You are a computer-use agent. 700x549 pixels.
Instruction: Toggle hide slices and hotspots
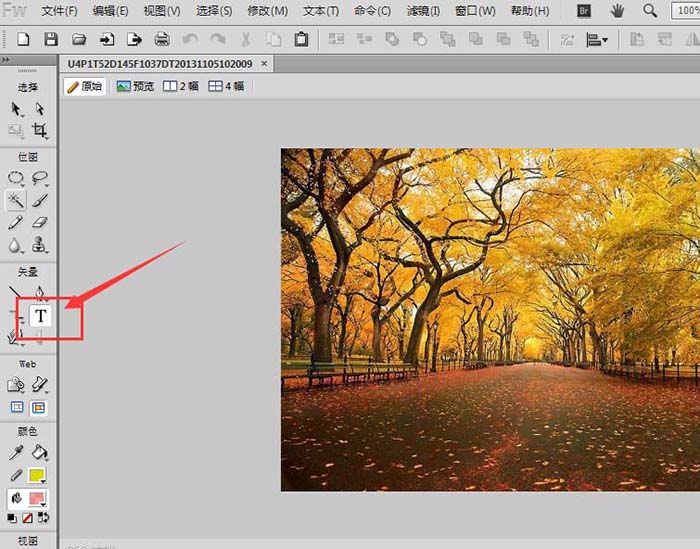coord(17,407)
